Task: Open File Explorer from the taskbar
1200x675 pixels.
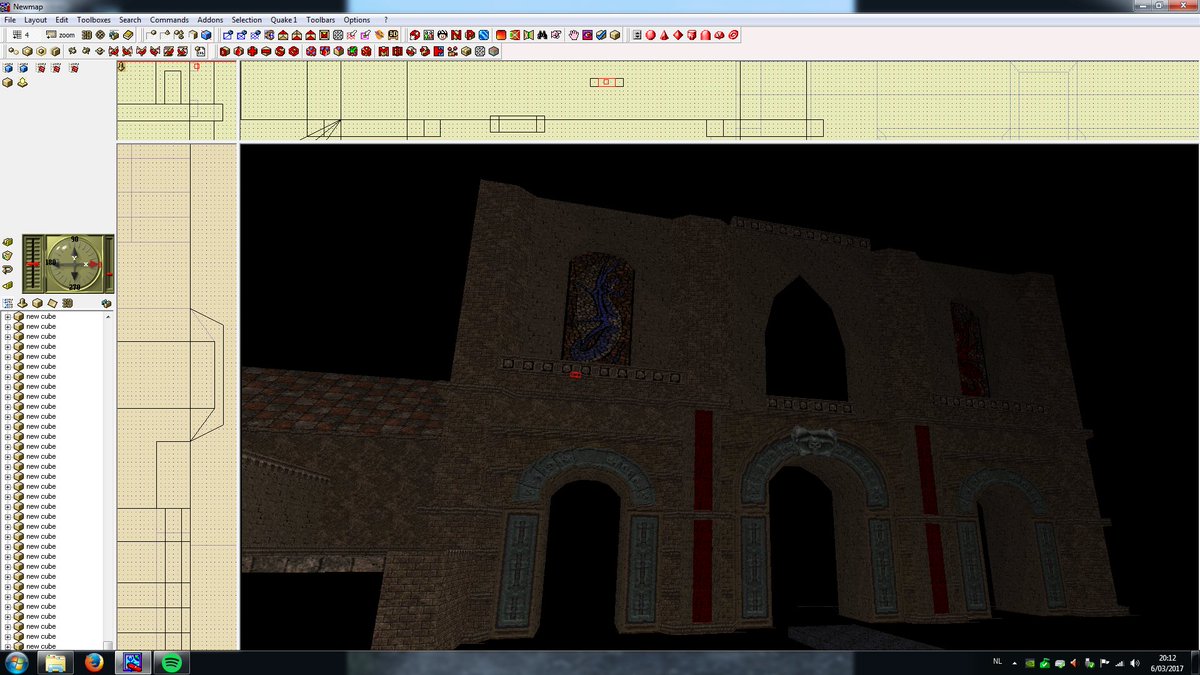Action: pyautogui.click(x=57, y=663)
